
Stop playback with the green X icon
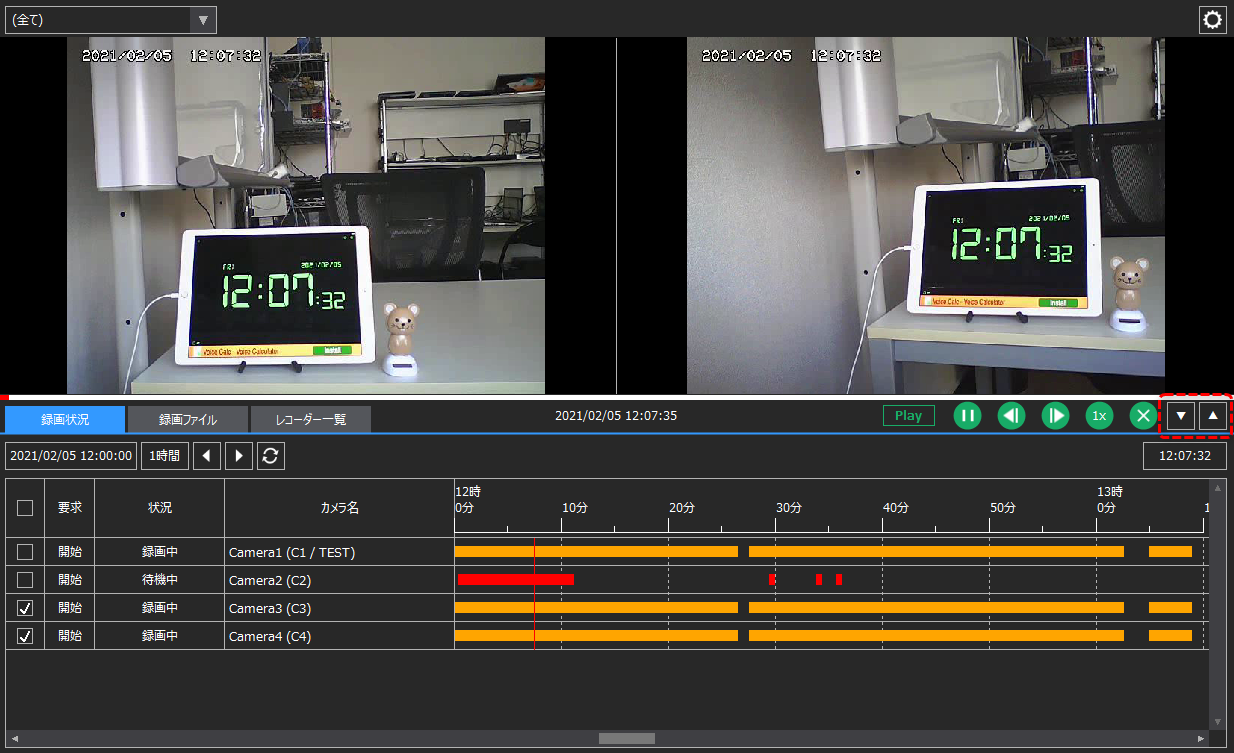point(1142,415)
